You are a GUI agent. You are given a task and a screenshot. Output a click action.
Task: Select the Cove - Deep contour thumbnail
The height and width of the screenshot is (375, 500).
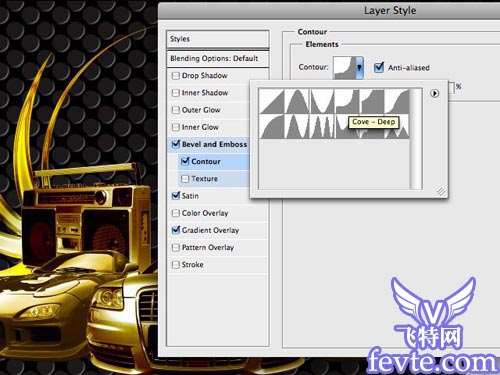[347, 101]
